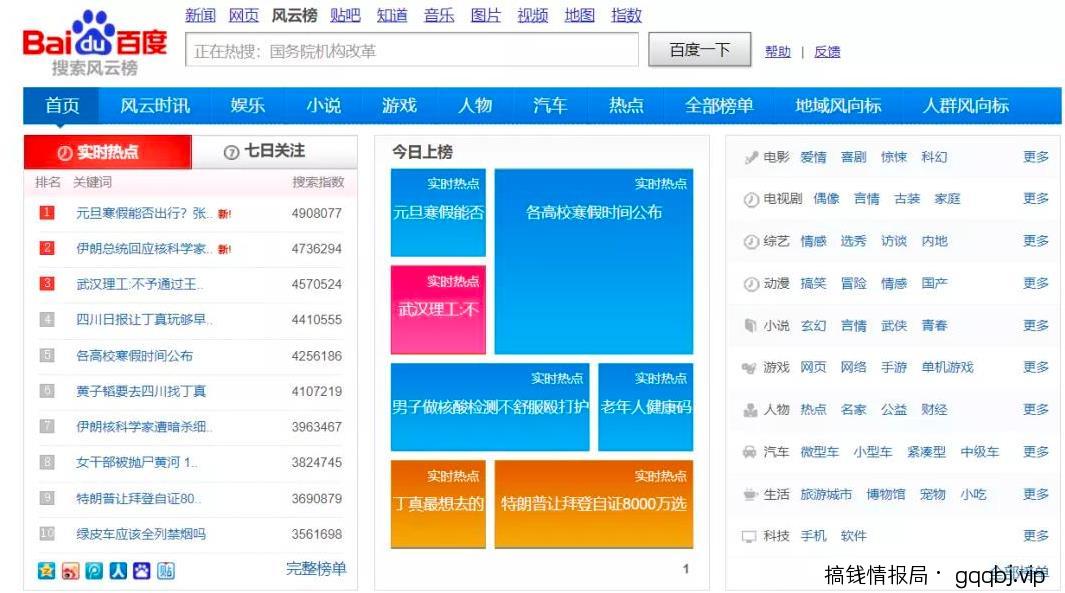
Task: Click the 汽车 category car icon
Action: coord(749,451)
